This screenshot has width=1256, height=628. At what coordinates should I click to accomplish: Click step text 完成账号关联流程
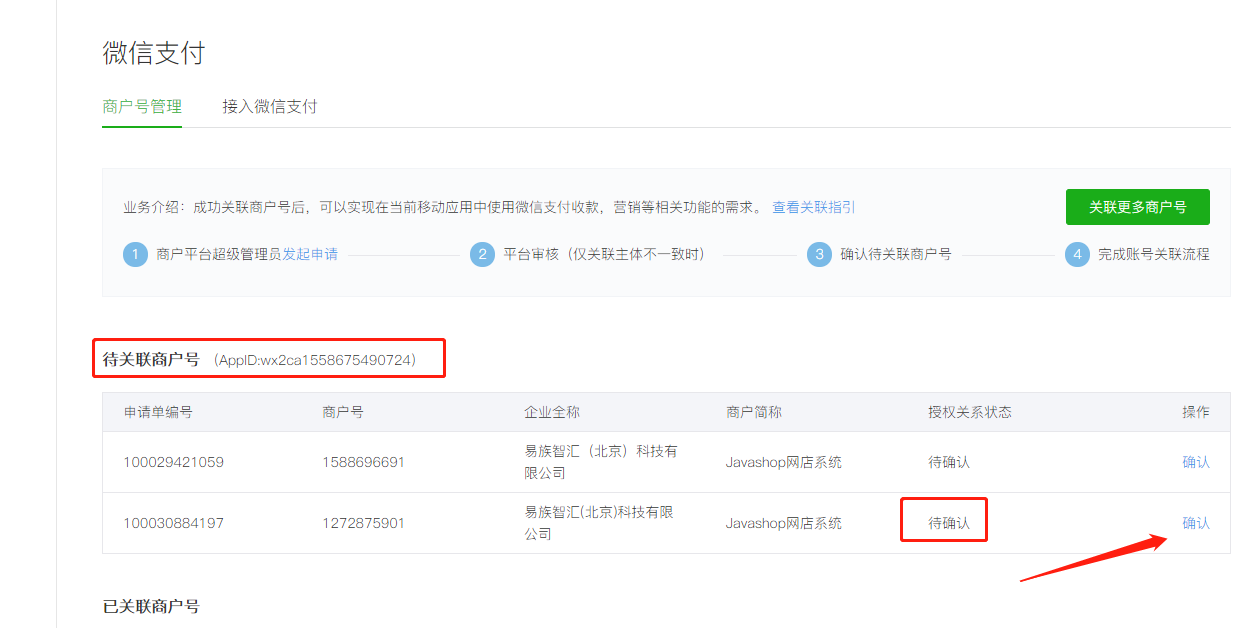click(x=1154, y=254)
